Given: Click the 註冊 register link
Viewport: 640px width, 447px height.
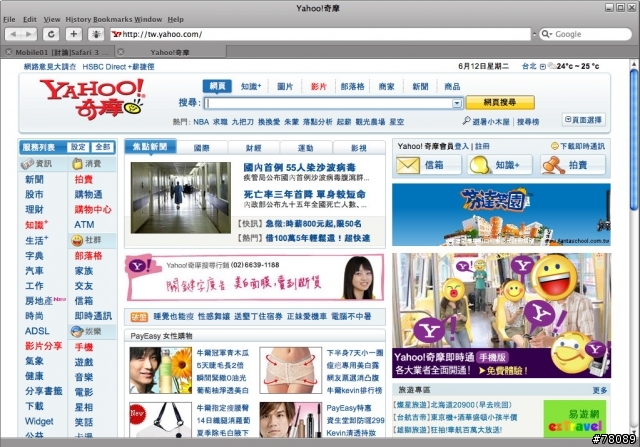Looking at the screenshot, I should (x=482, y=146).
